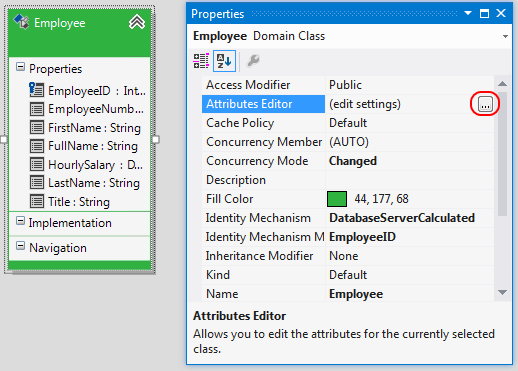Click the Cache Policy Default value
Image resolution: width=518 pixels, height=371 pixels.
pyautogui.click(x=348, y=123)
